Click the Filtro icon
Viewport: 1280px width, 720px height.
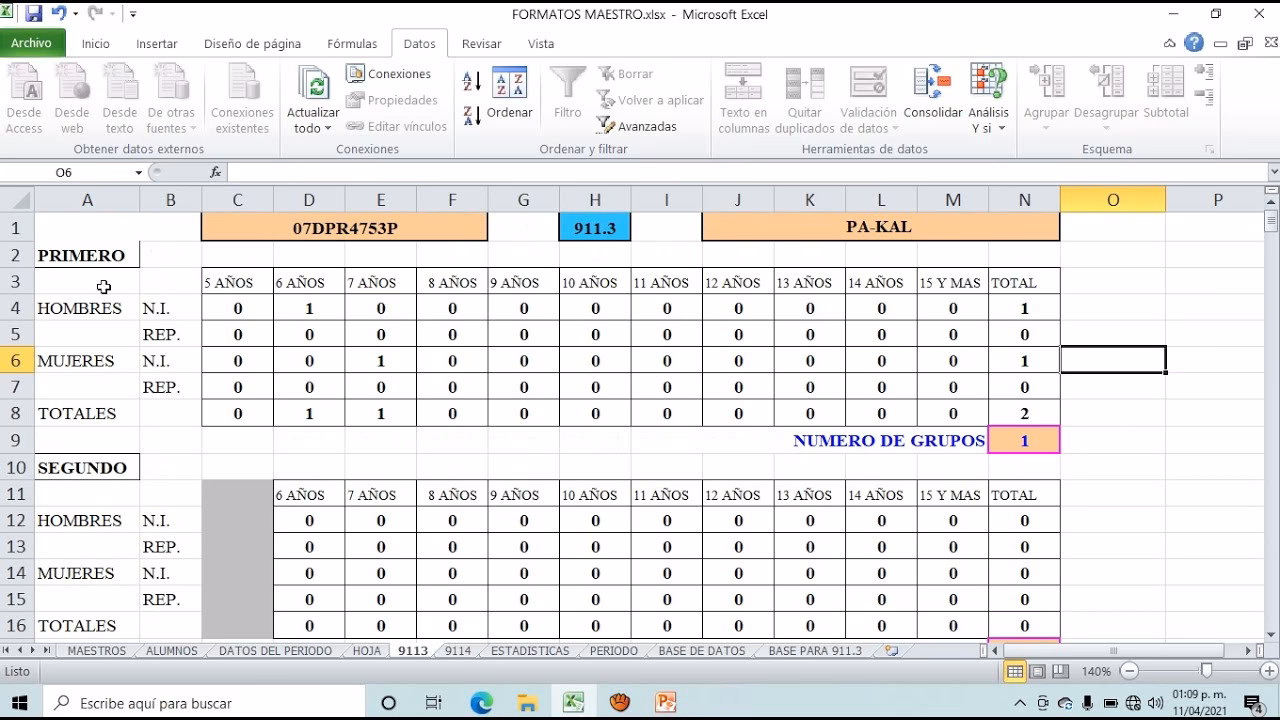click(x=566, y=95)
